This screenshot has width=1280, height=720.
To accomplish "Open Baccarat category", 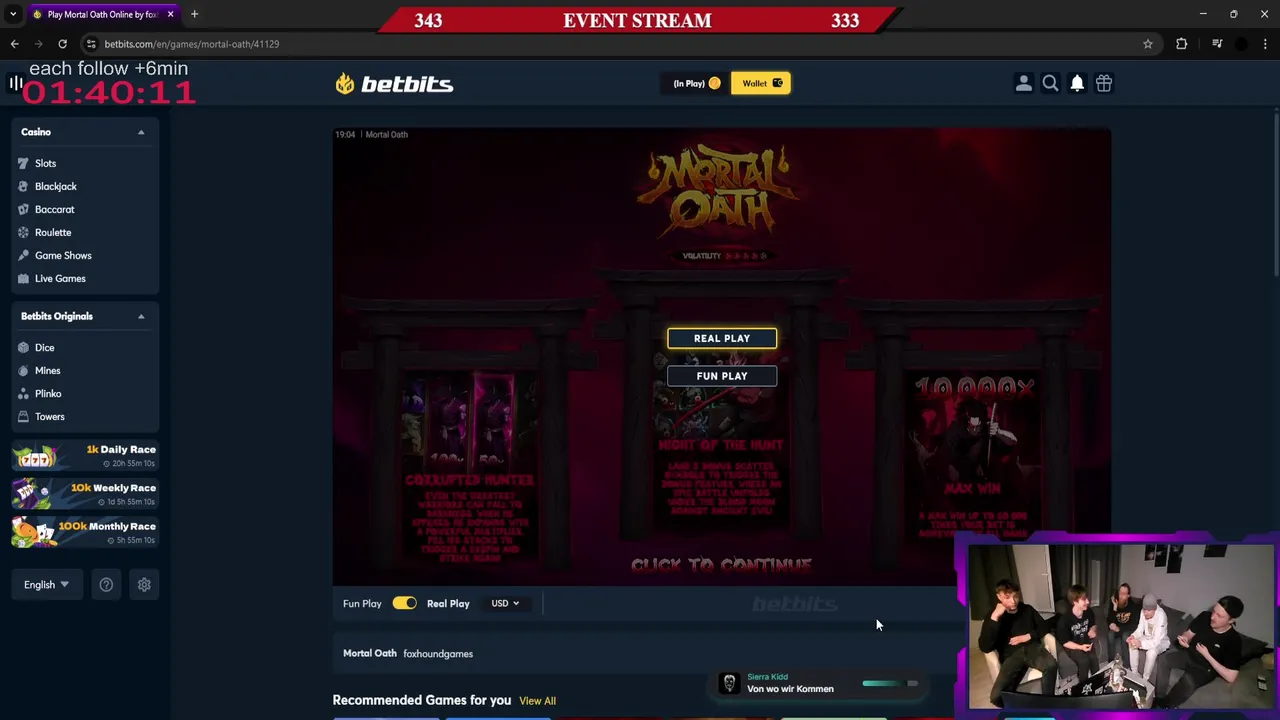I will 54,209.
